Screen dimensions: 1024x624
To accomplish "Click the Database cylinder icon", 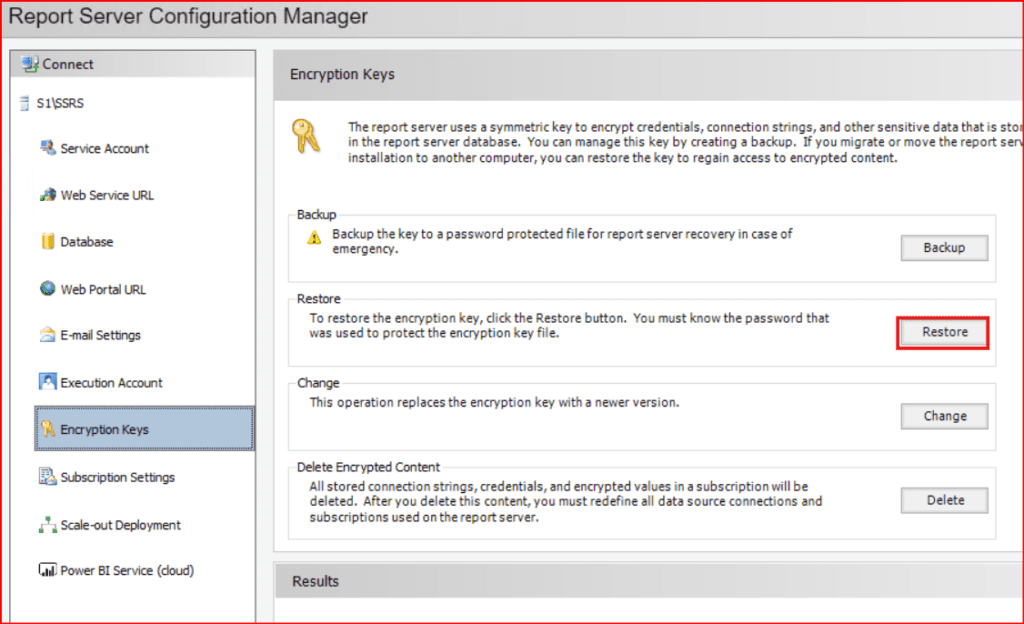I will pyautogui.click(x=47, y=242).
